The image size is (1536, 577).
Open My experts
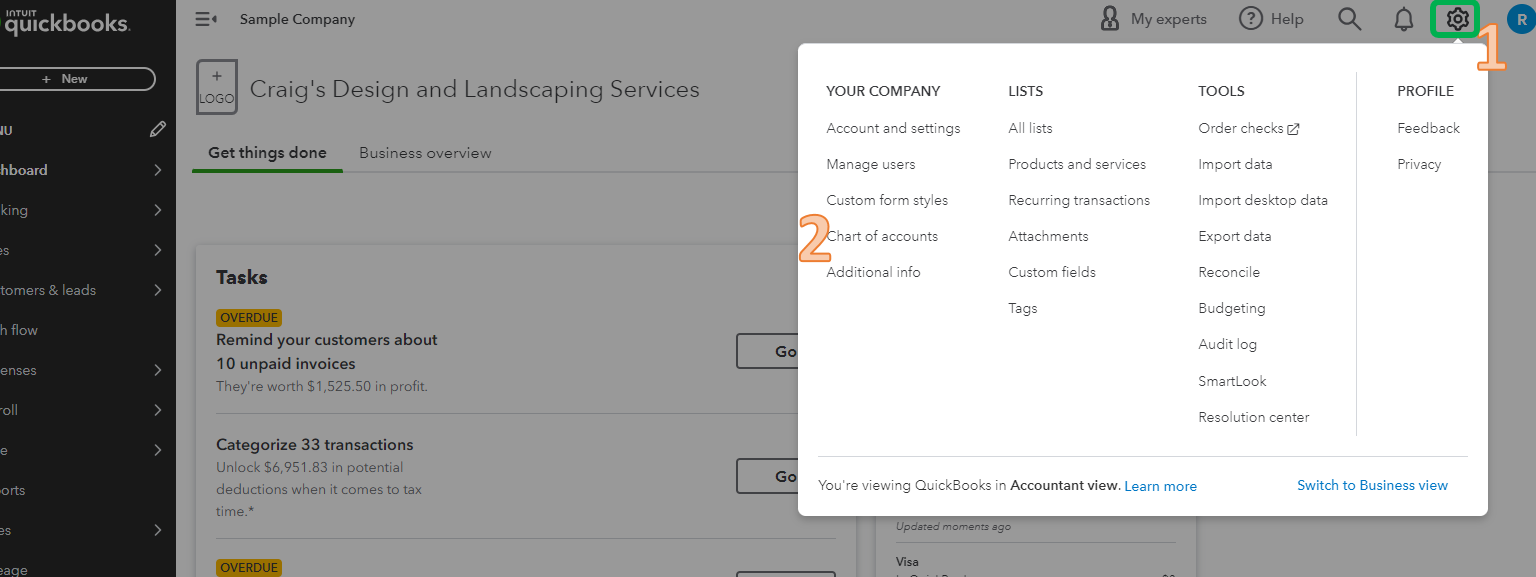pyautogui.click(x=1152, y=19)
